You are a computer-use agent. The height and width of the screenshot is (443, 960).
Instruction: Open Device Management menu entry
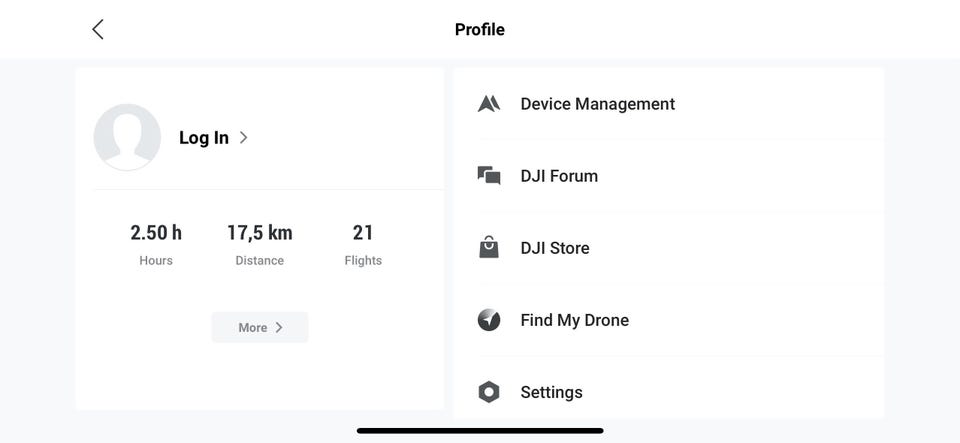(598, 104)
